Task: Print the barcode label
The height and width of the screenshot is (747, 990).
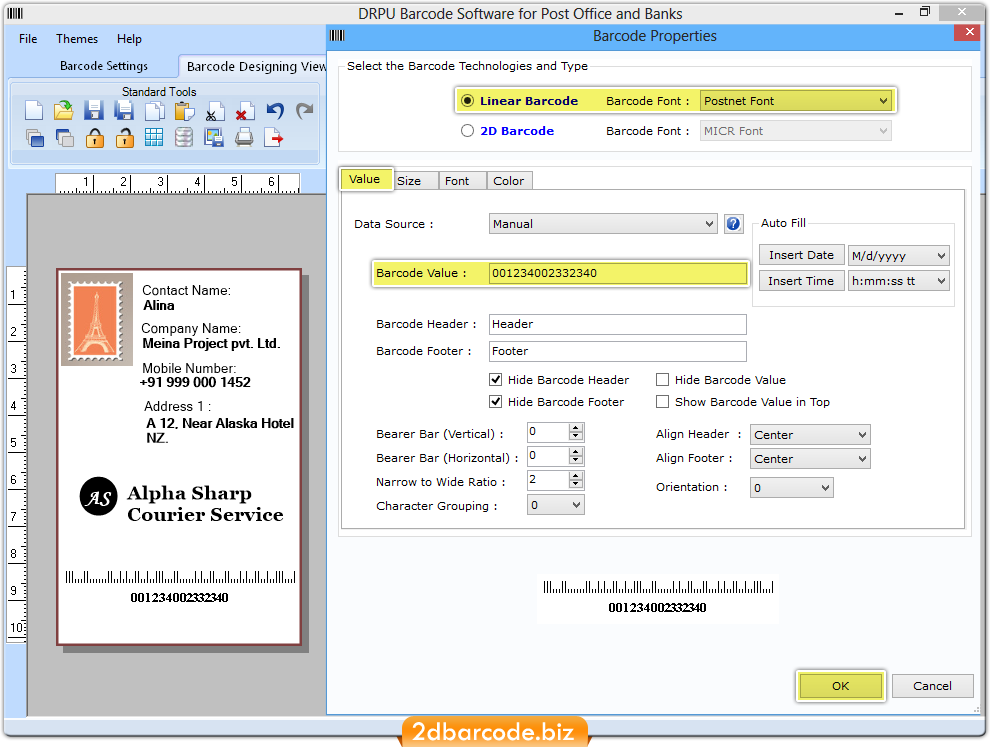Action: [244, 137]
